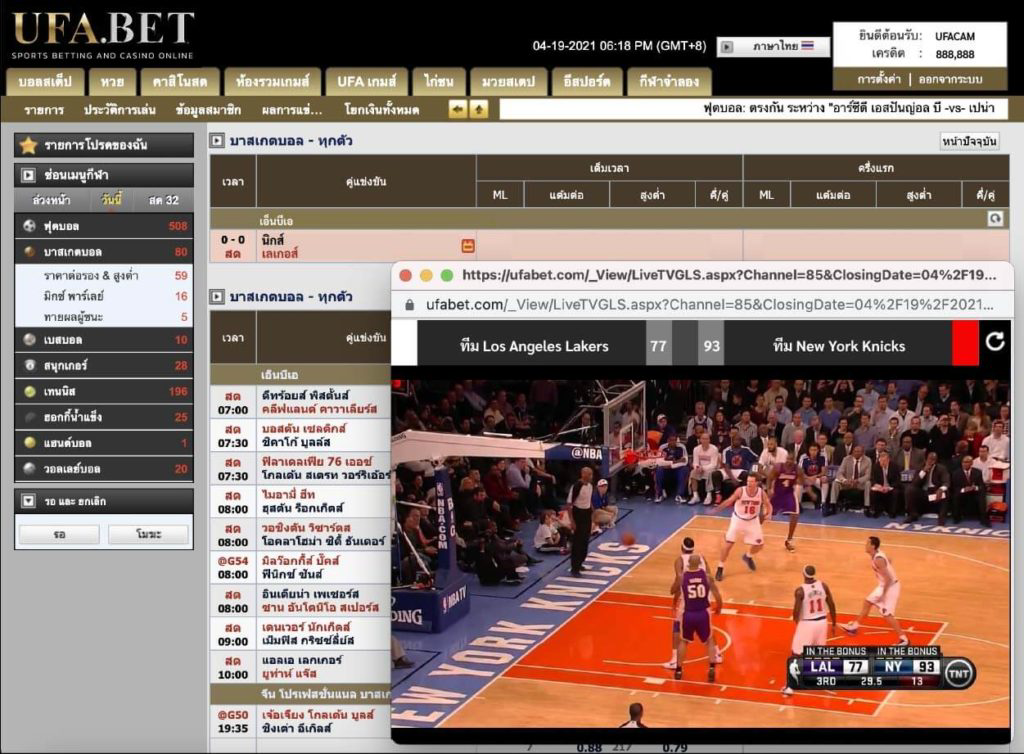
Task: Refresh the live TV stream popup
Action: coord(994,342)
